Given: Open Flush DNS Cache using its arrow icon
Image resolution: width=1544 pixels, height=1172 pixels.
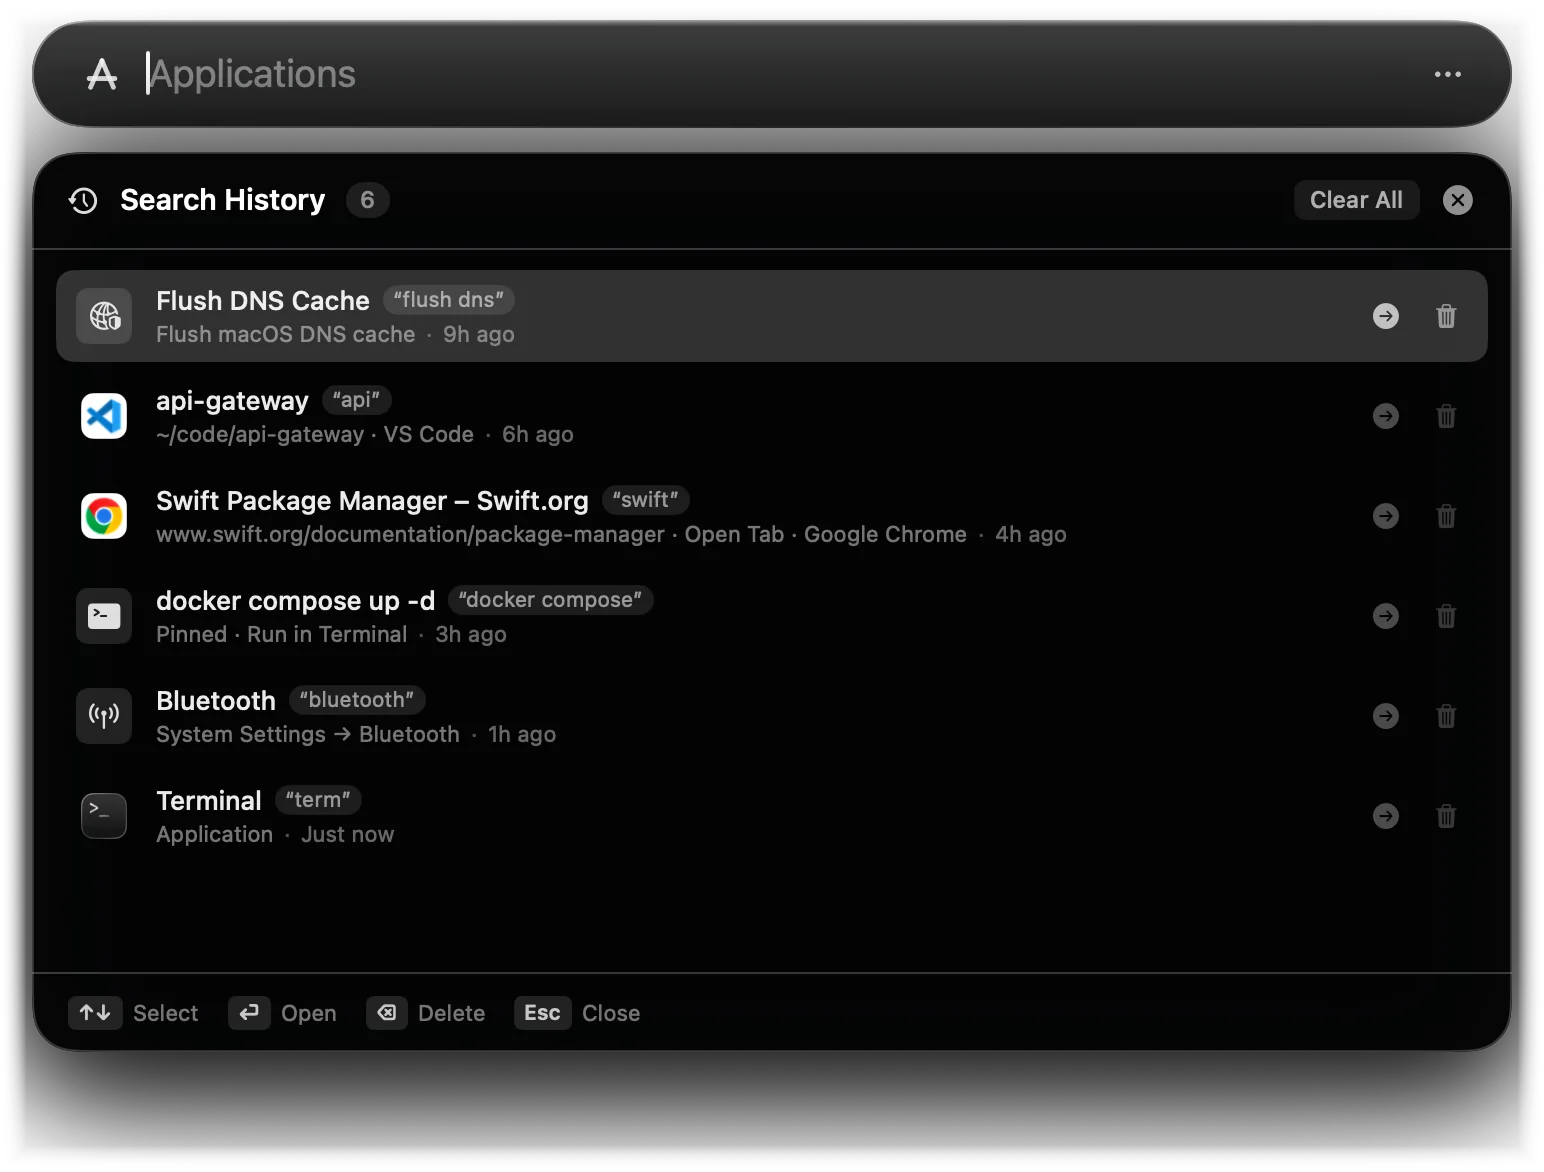Looking at the screenshot, I should [1385, 316].
